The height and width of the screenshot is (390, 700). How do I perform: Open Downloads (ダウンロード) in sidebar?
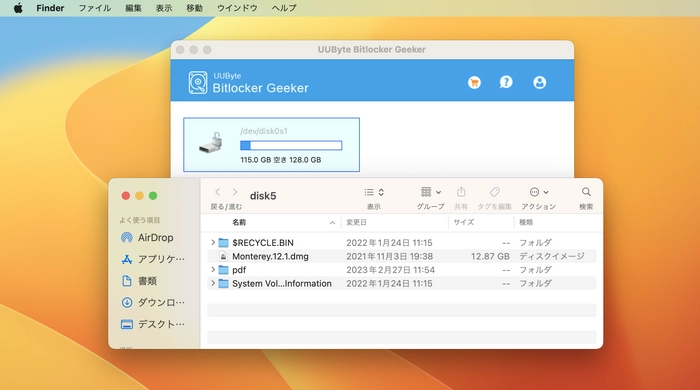click(153, 303)
